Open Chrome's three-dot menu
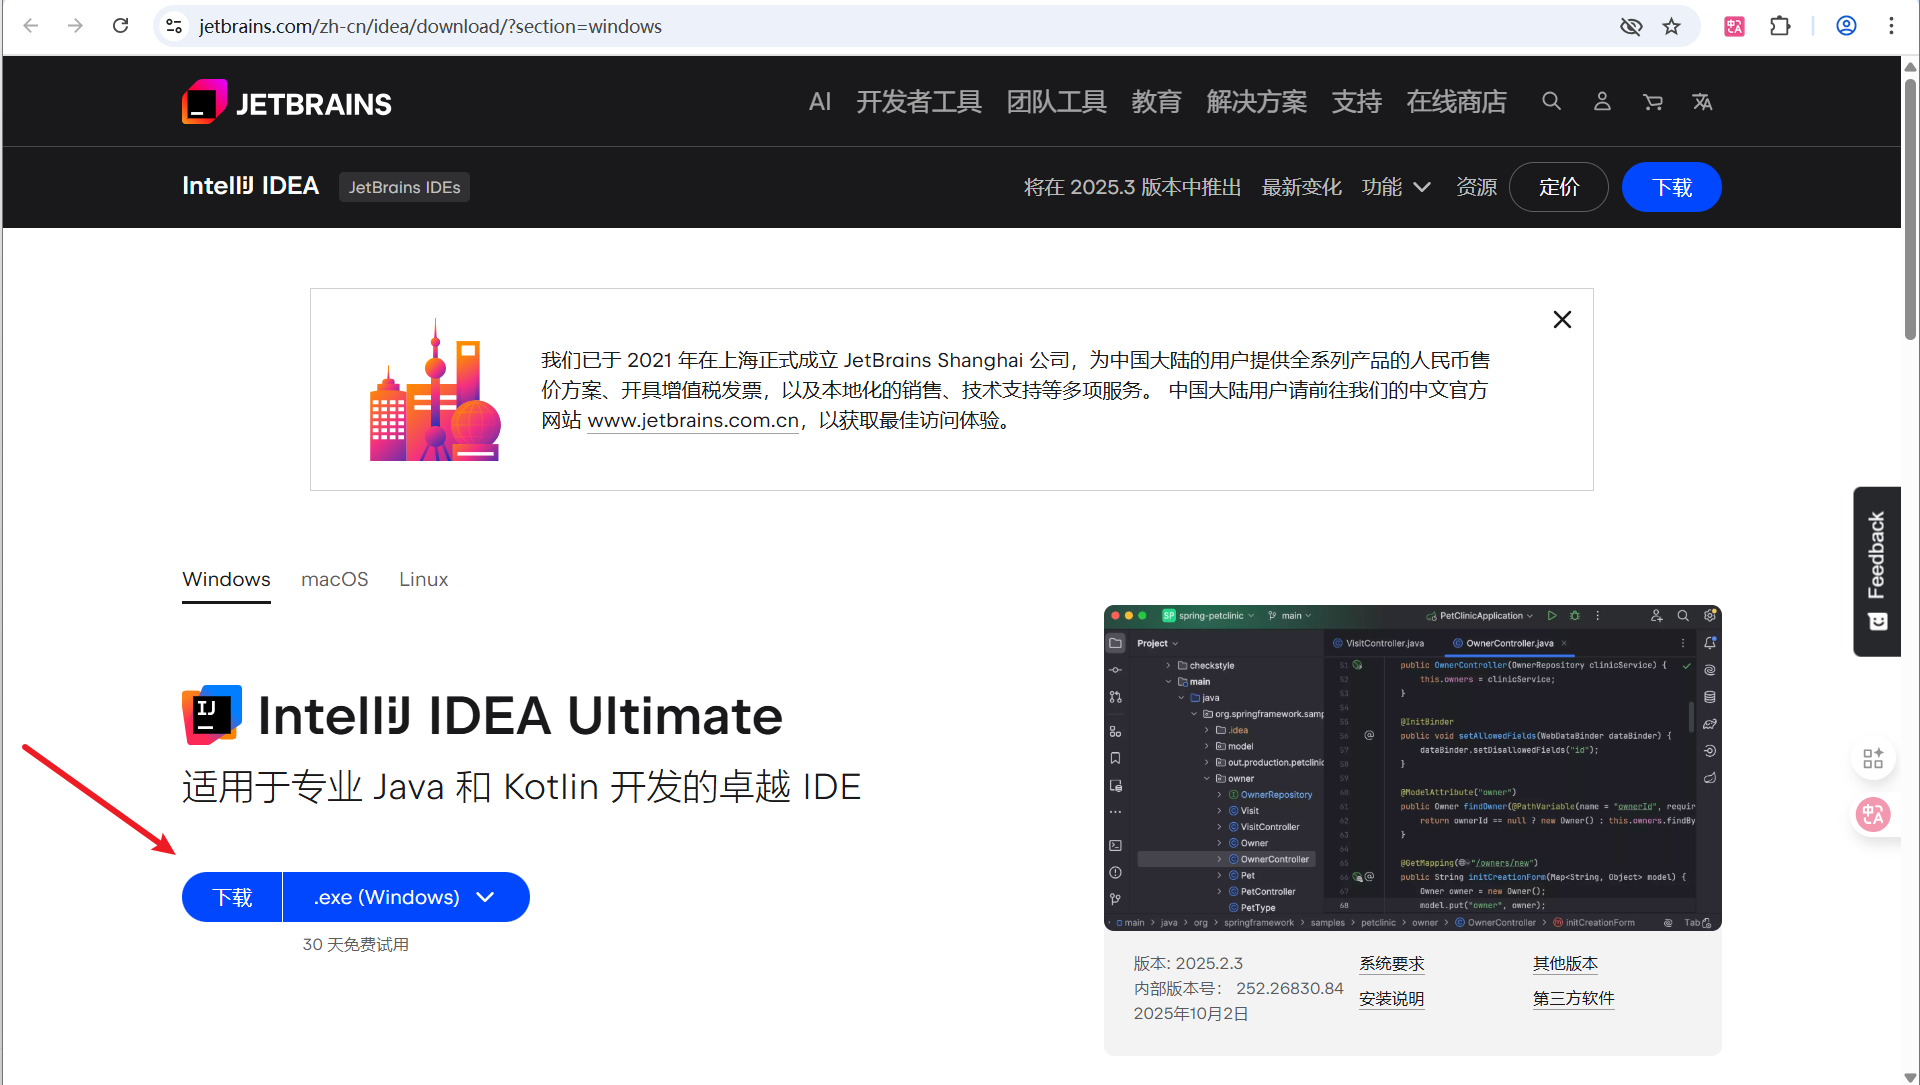The image size is (1920, 1085). pyautogui.click(x=1891, y=26)
